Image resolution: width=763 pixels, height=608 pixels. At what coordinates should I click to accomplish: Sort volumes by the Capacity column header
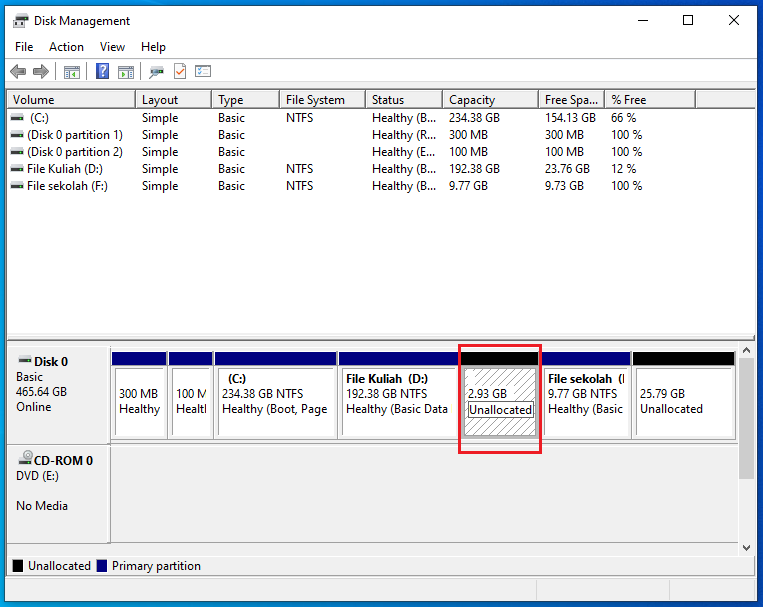(489, 100)
